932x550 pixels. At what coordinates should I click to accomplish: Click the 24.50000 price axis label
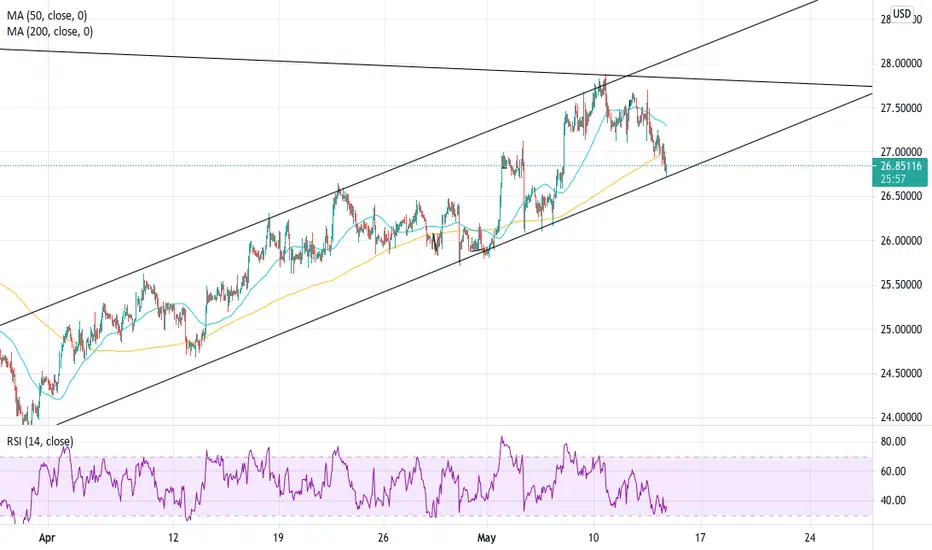click(901, 373)
